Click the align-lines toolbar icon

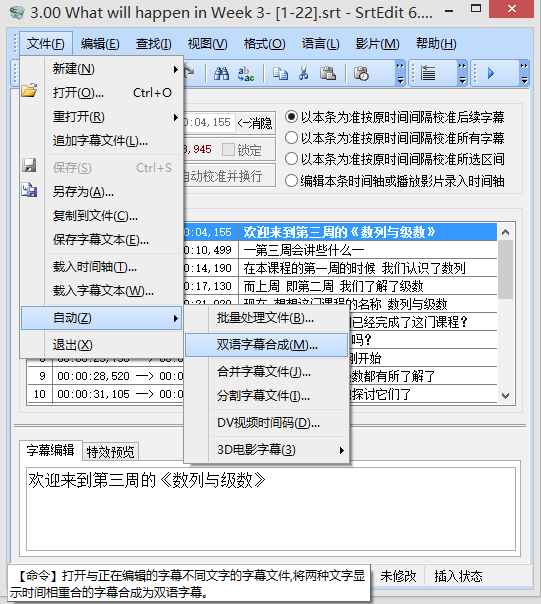[x=428, y=73]
